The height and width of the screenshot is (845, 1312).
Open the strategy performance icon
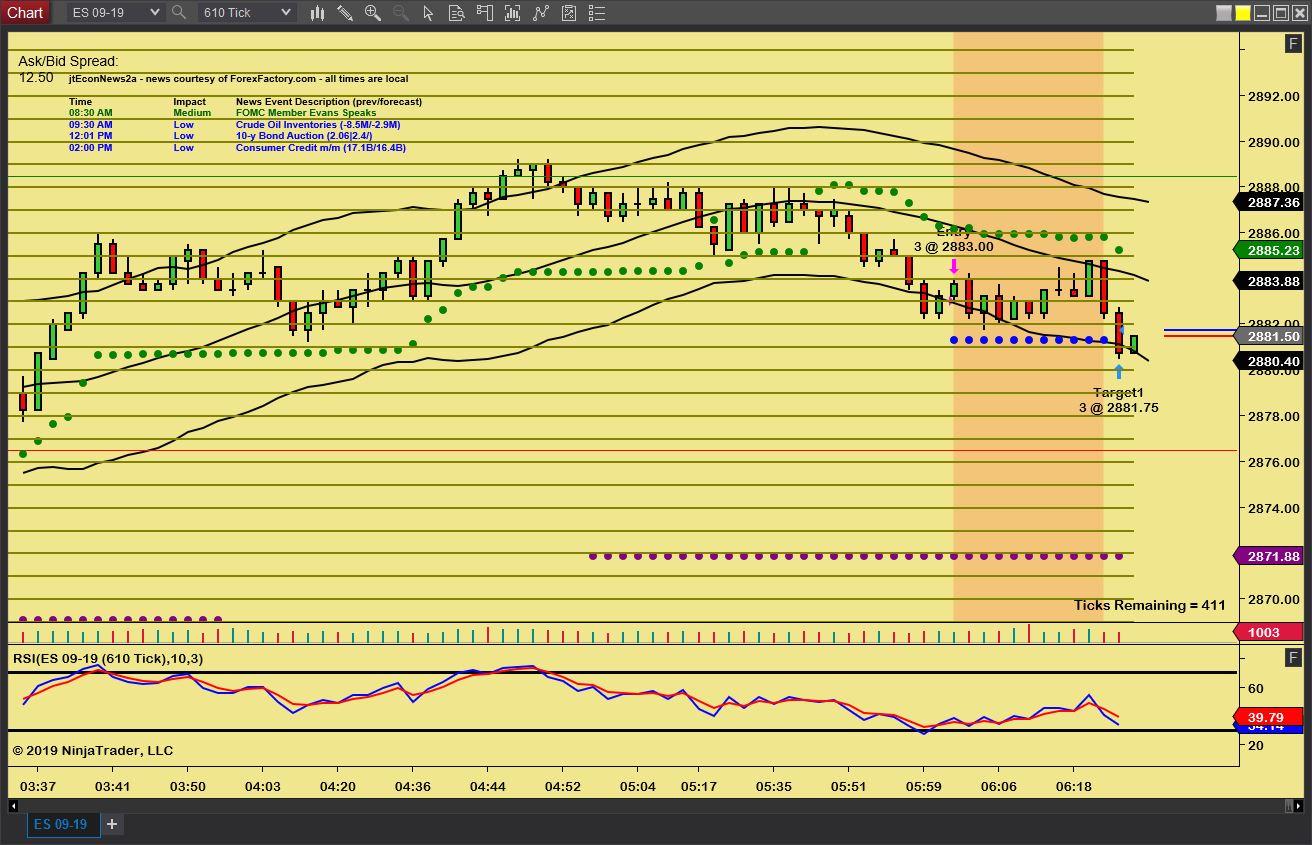[x=569, y=13]
